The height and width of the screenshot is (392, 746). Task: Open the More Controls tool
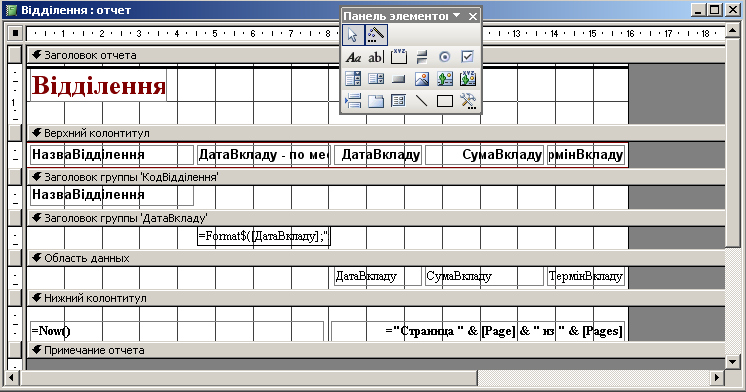[x=467, y=101]
